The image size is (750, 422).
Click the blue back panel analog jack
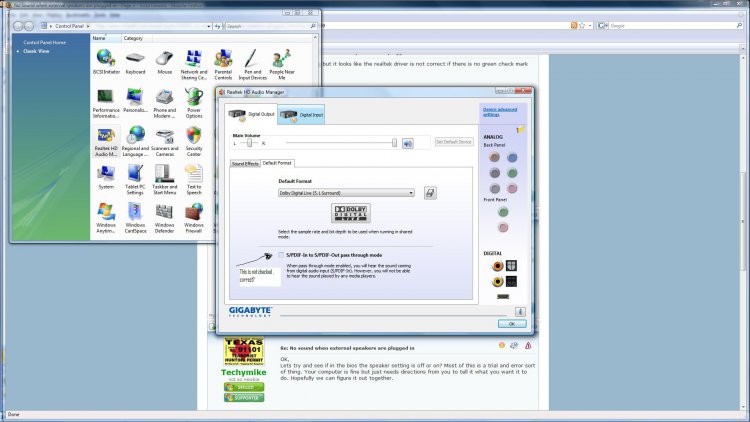[x=512, y=157]
